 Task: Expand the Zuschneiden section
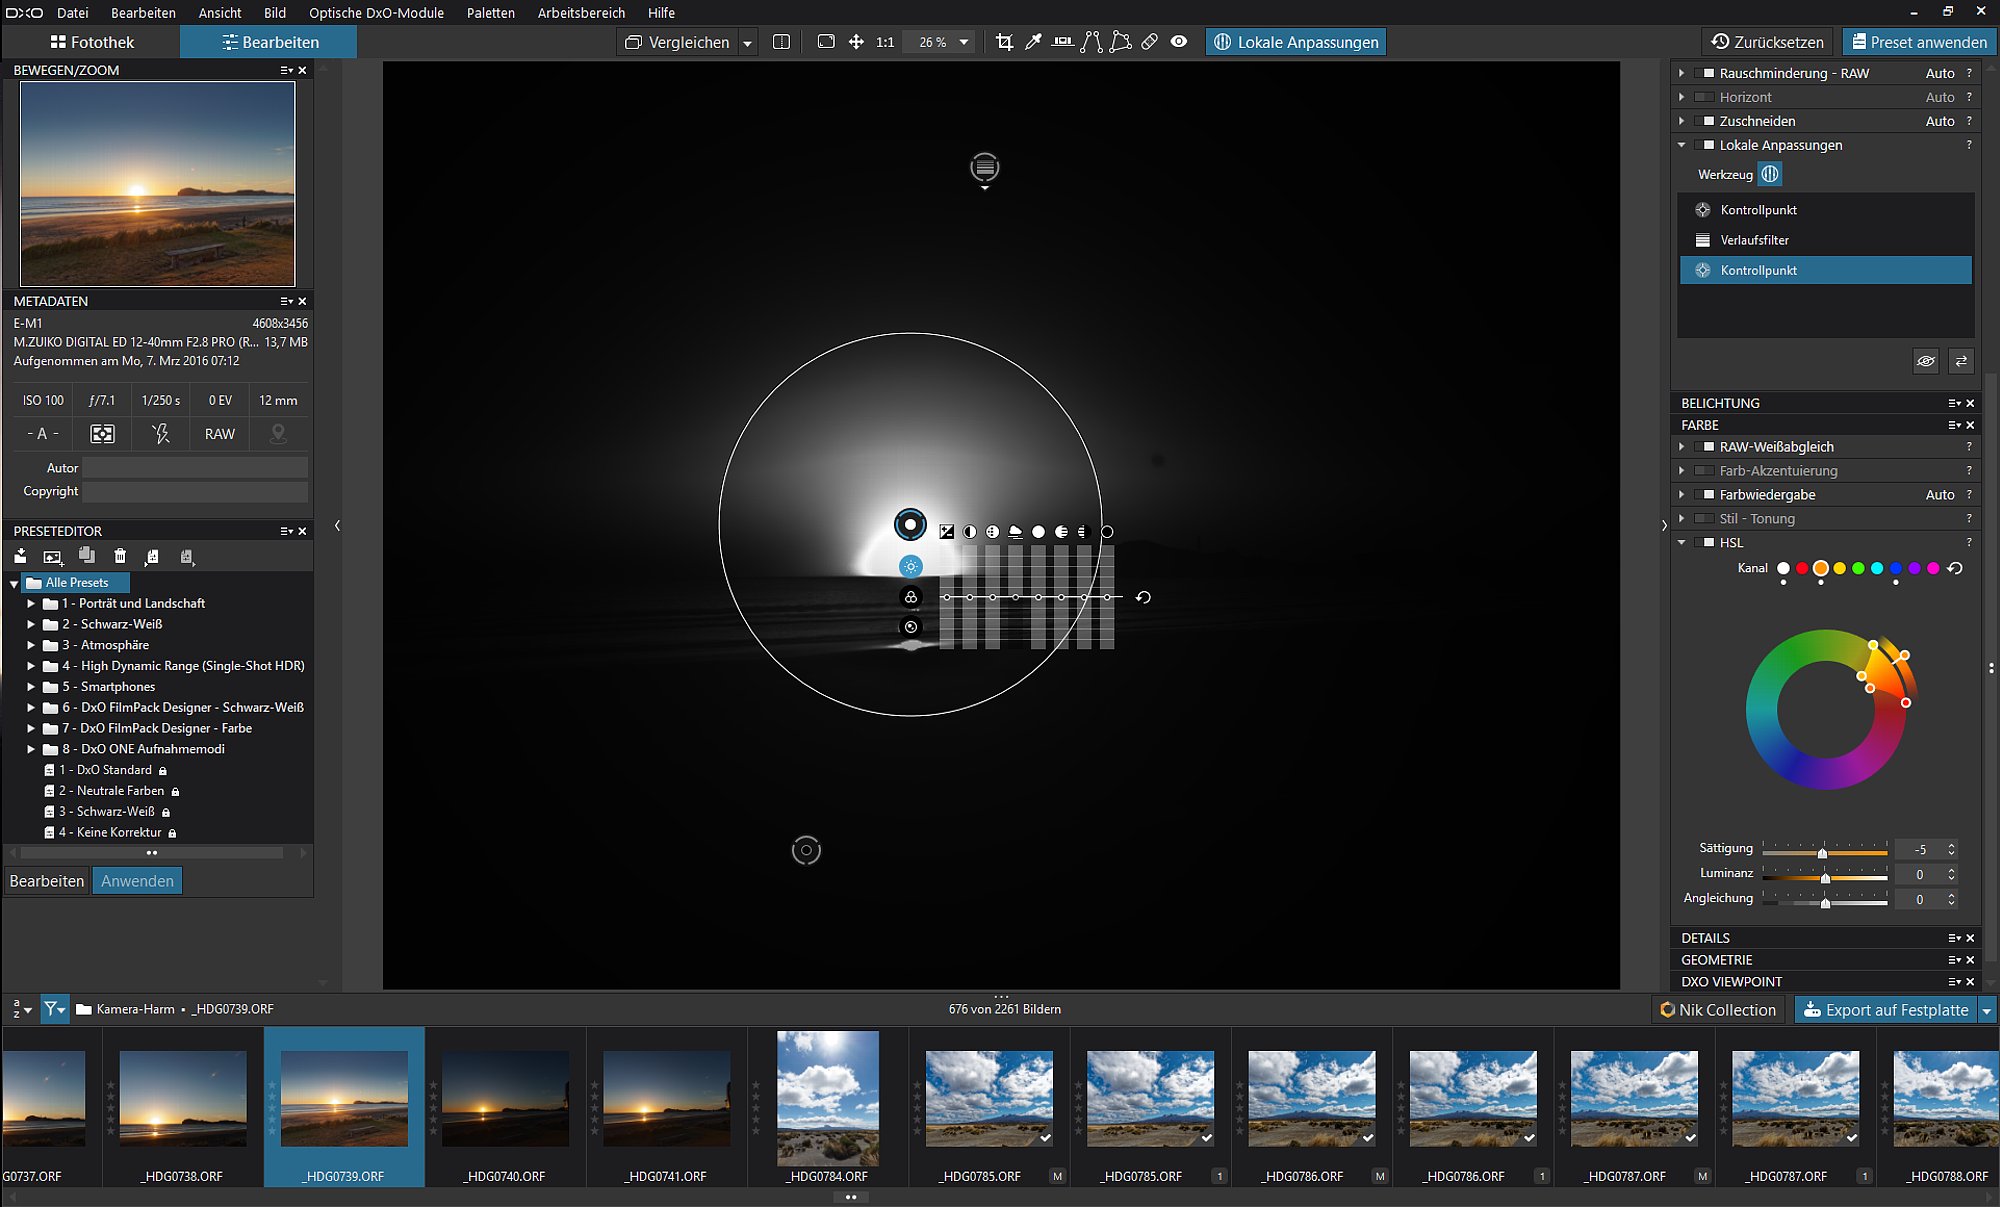coord(1681,121)
